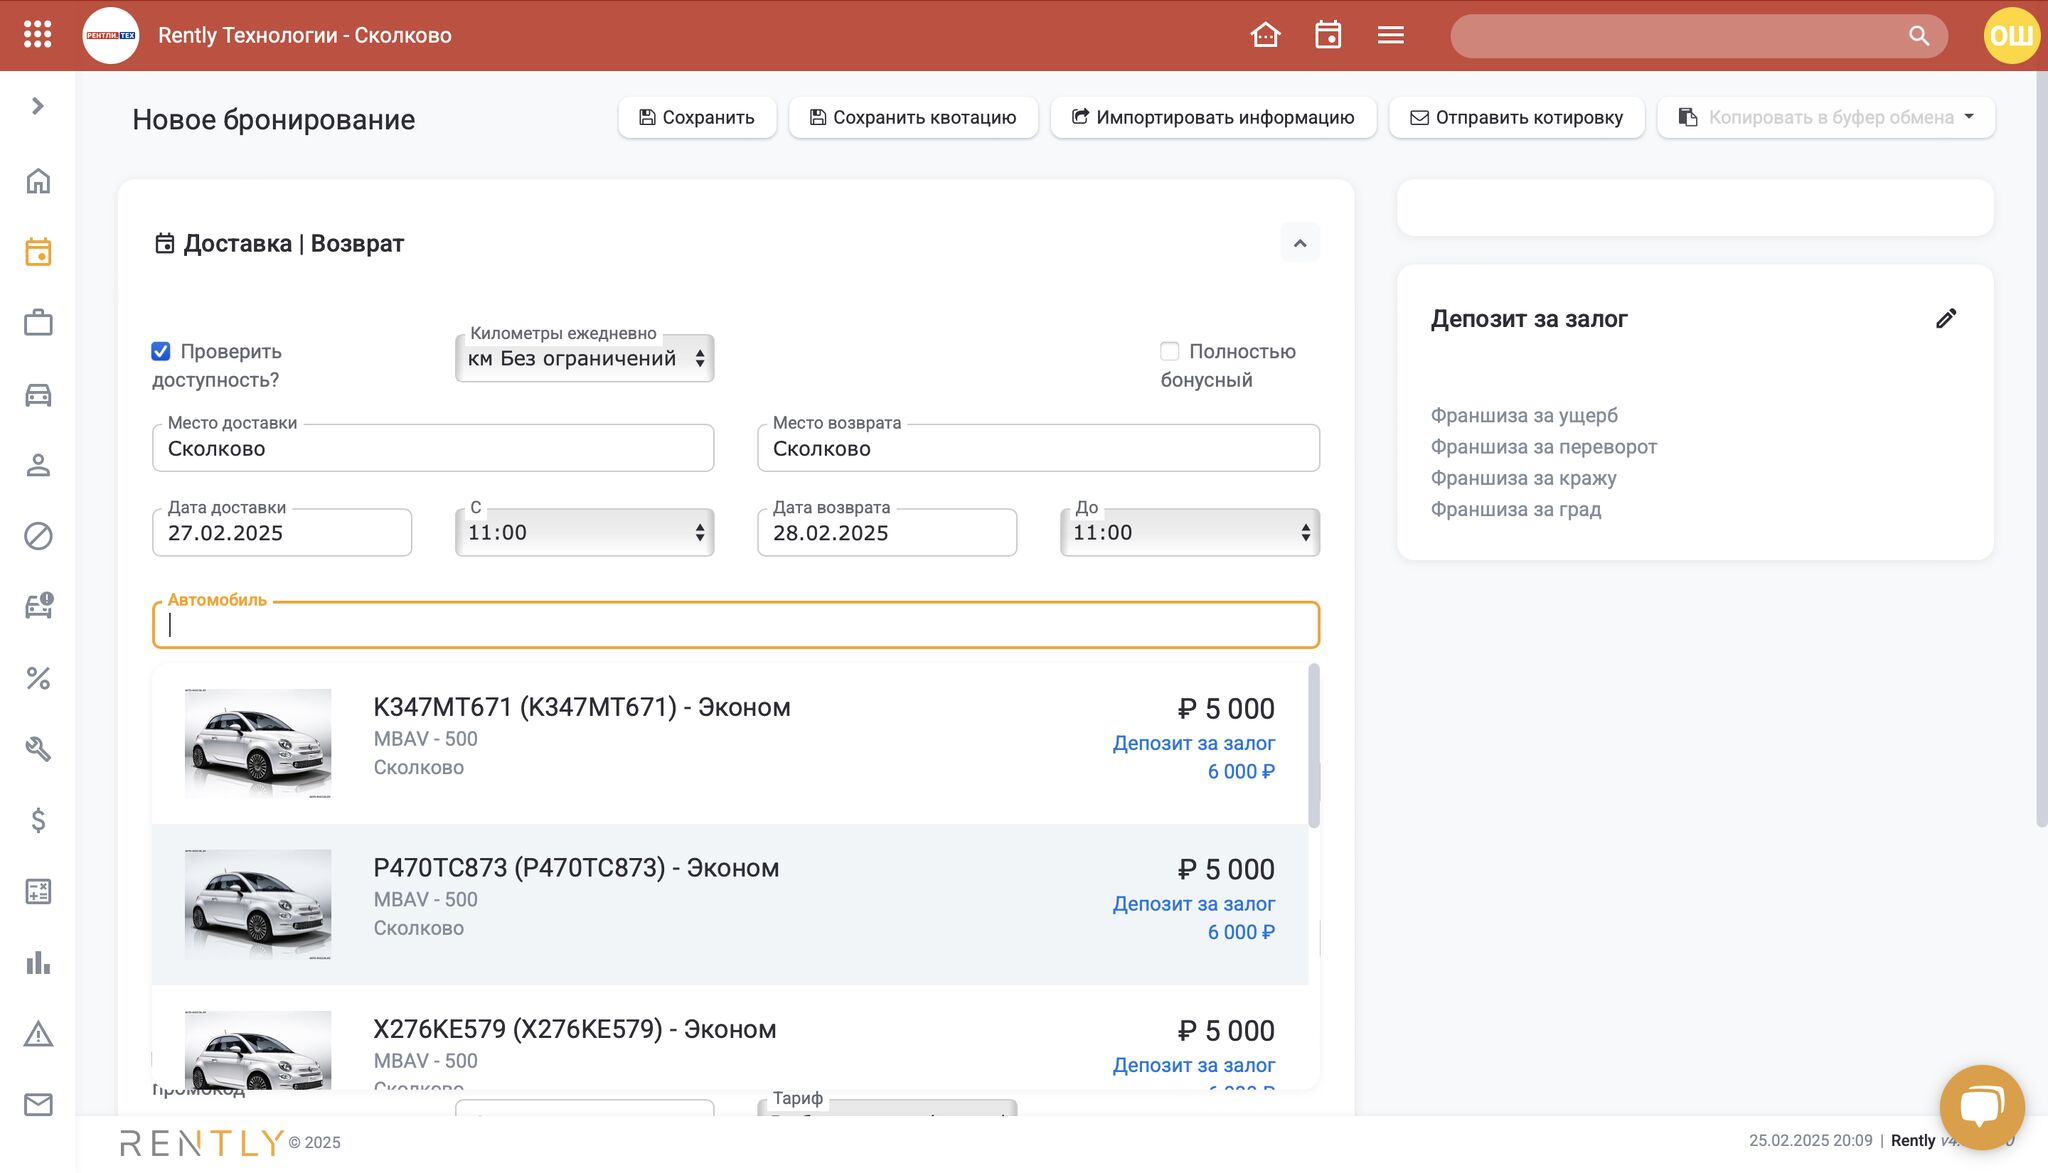
Task: Click the wrench maintenance sidebar icon
Action: (x=38, y=749)
